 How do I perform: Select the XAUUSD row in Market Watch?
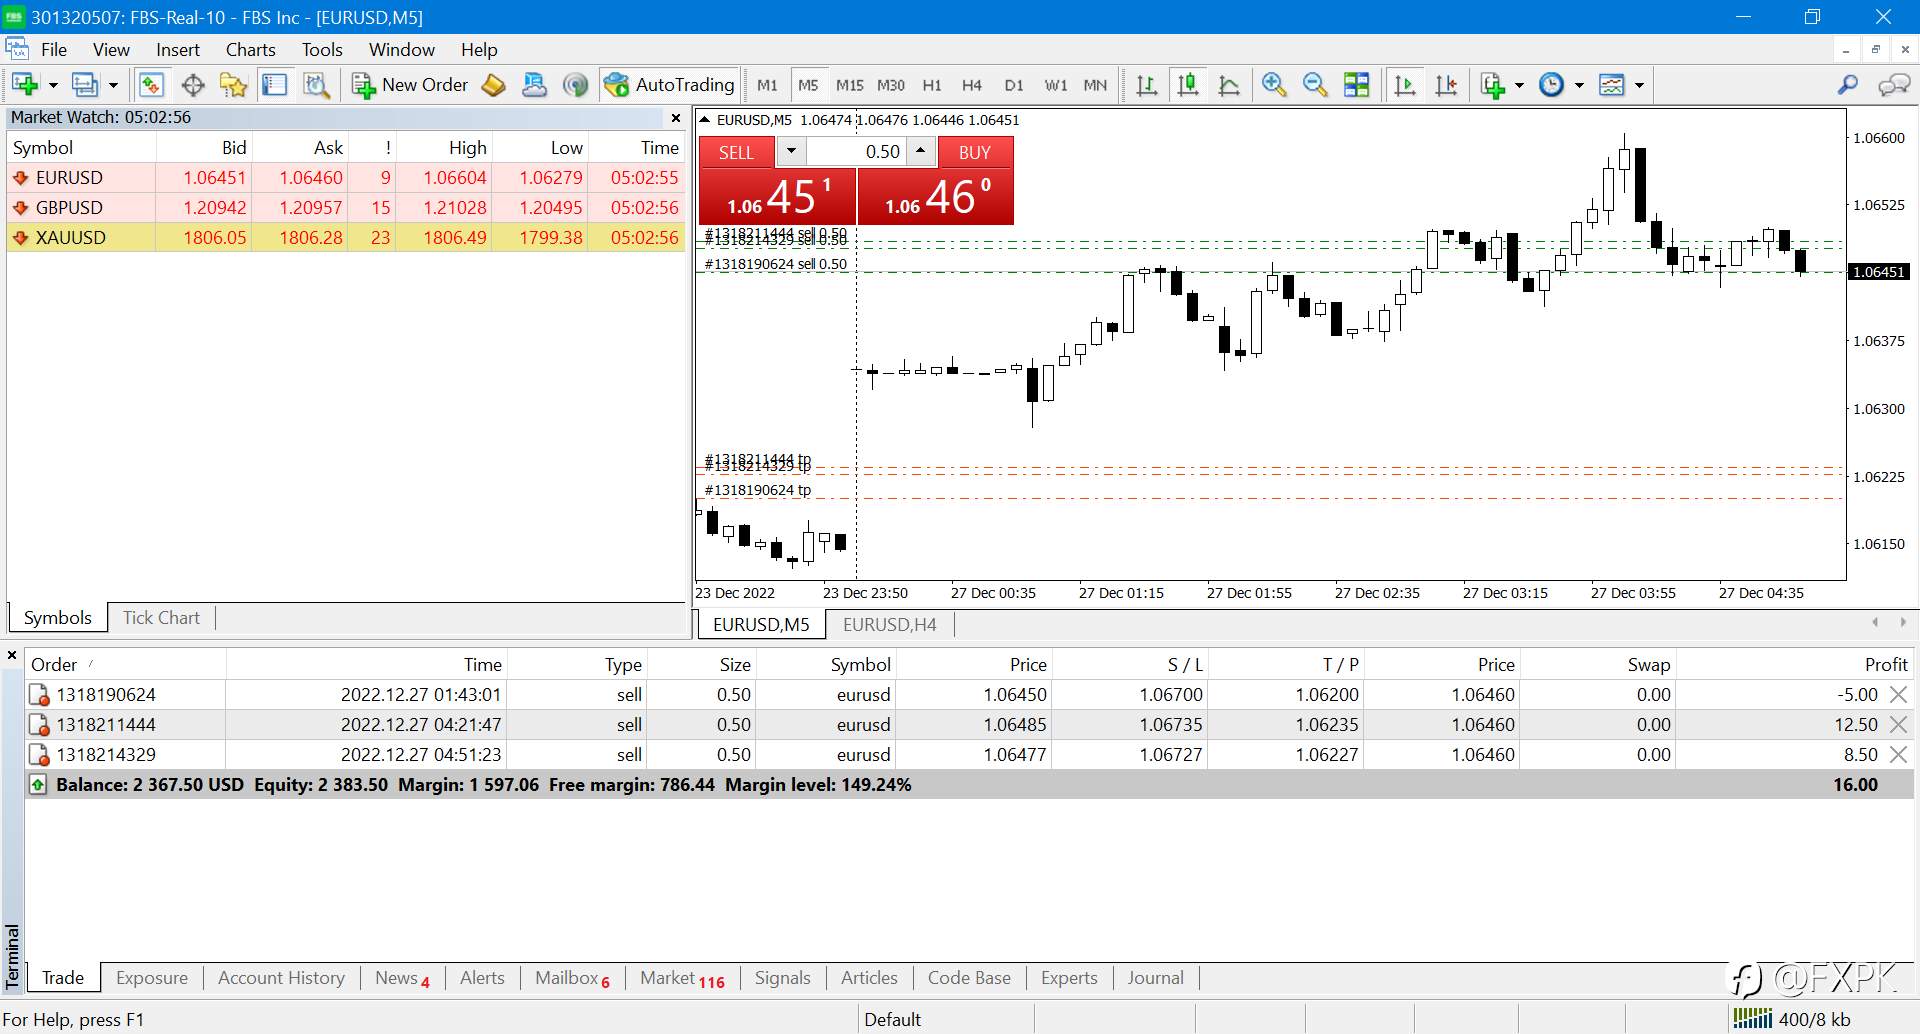346,238
